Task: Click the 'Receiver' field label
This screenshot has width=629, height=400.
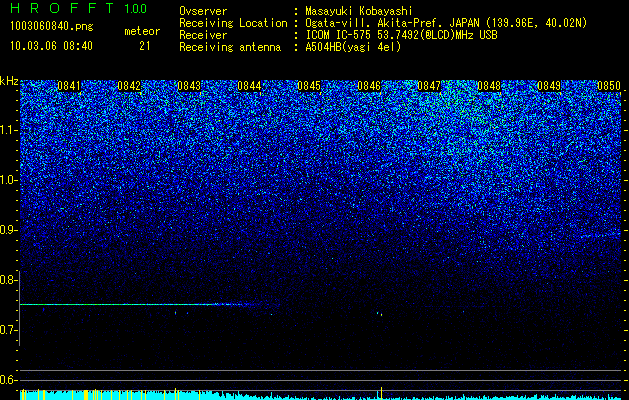Action: (203, 35)
